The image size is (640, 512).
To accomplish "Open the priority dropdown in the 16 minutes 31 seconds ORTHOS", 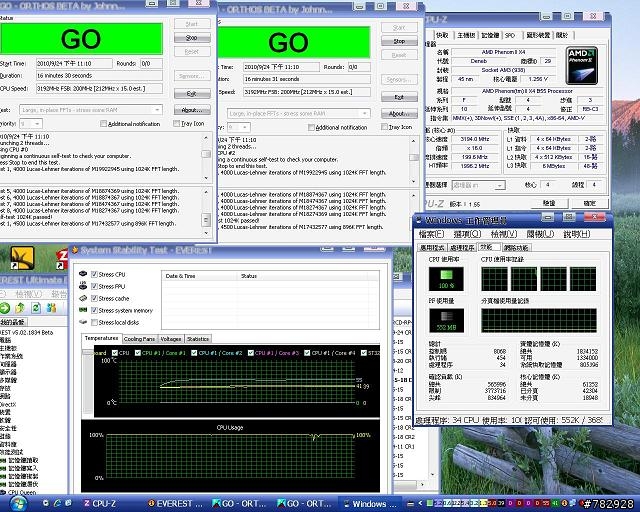I will [239, 127].
